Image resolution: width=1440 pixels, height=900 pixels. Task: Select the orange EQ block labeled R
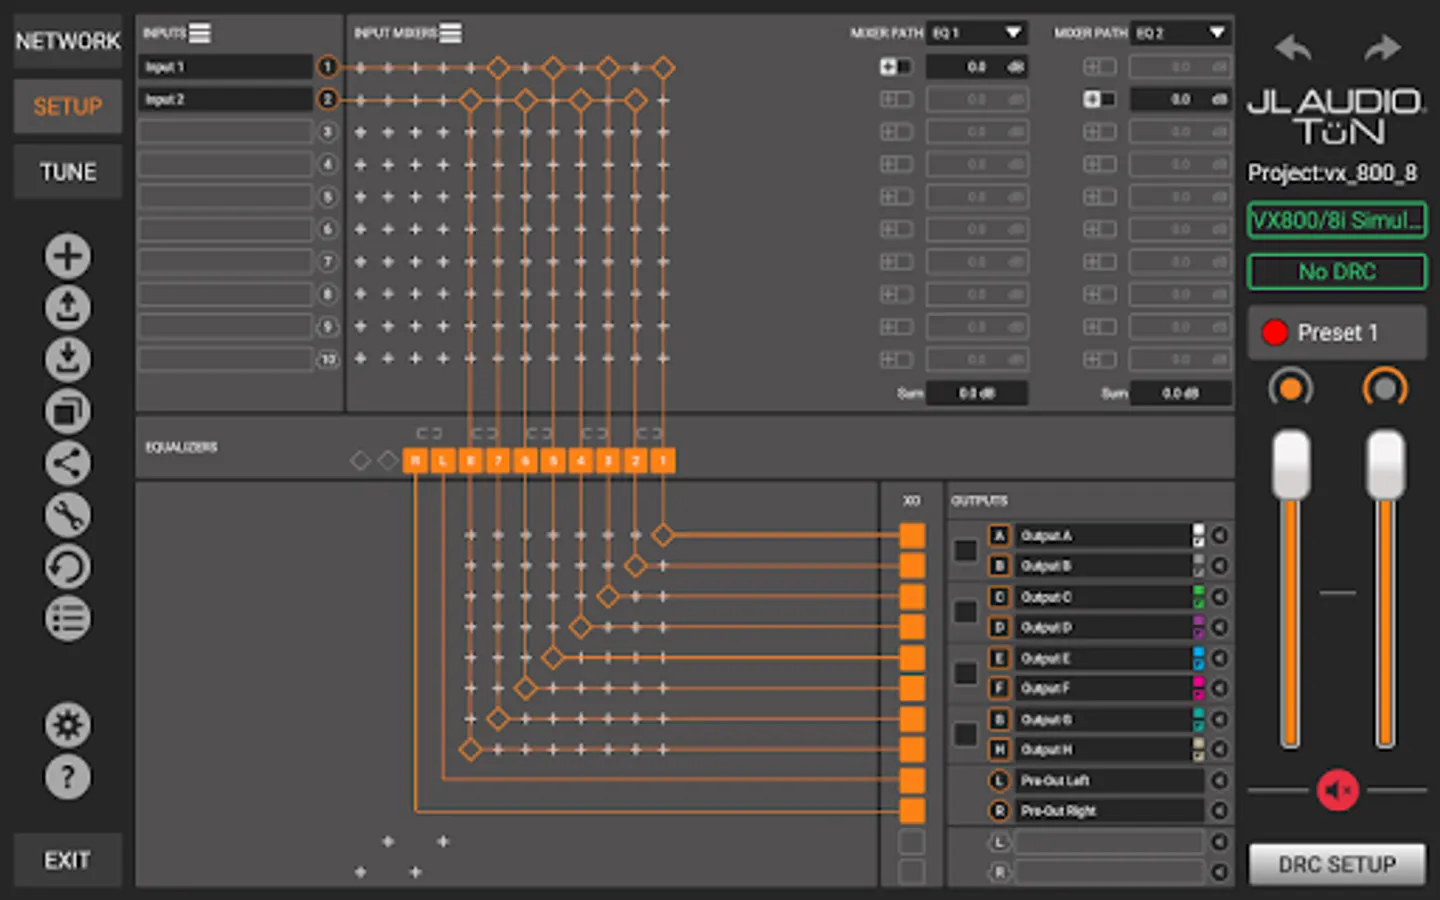coord(415,460)
